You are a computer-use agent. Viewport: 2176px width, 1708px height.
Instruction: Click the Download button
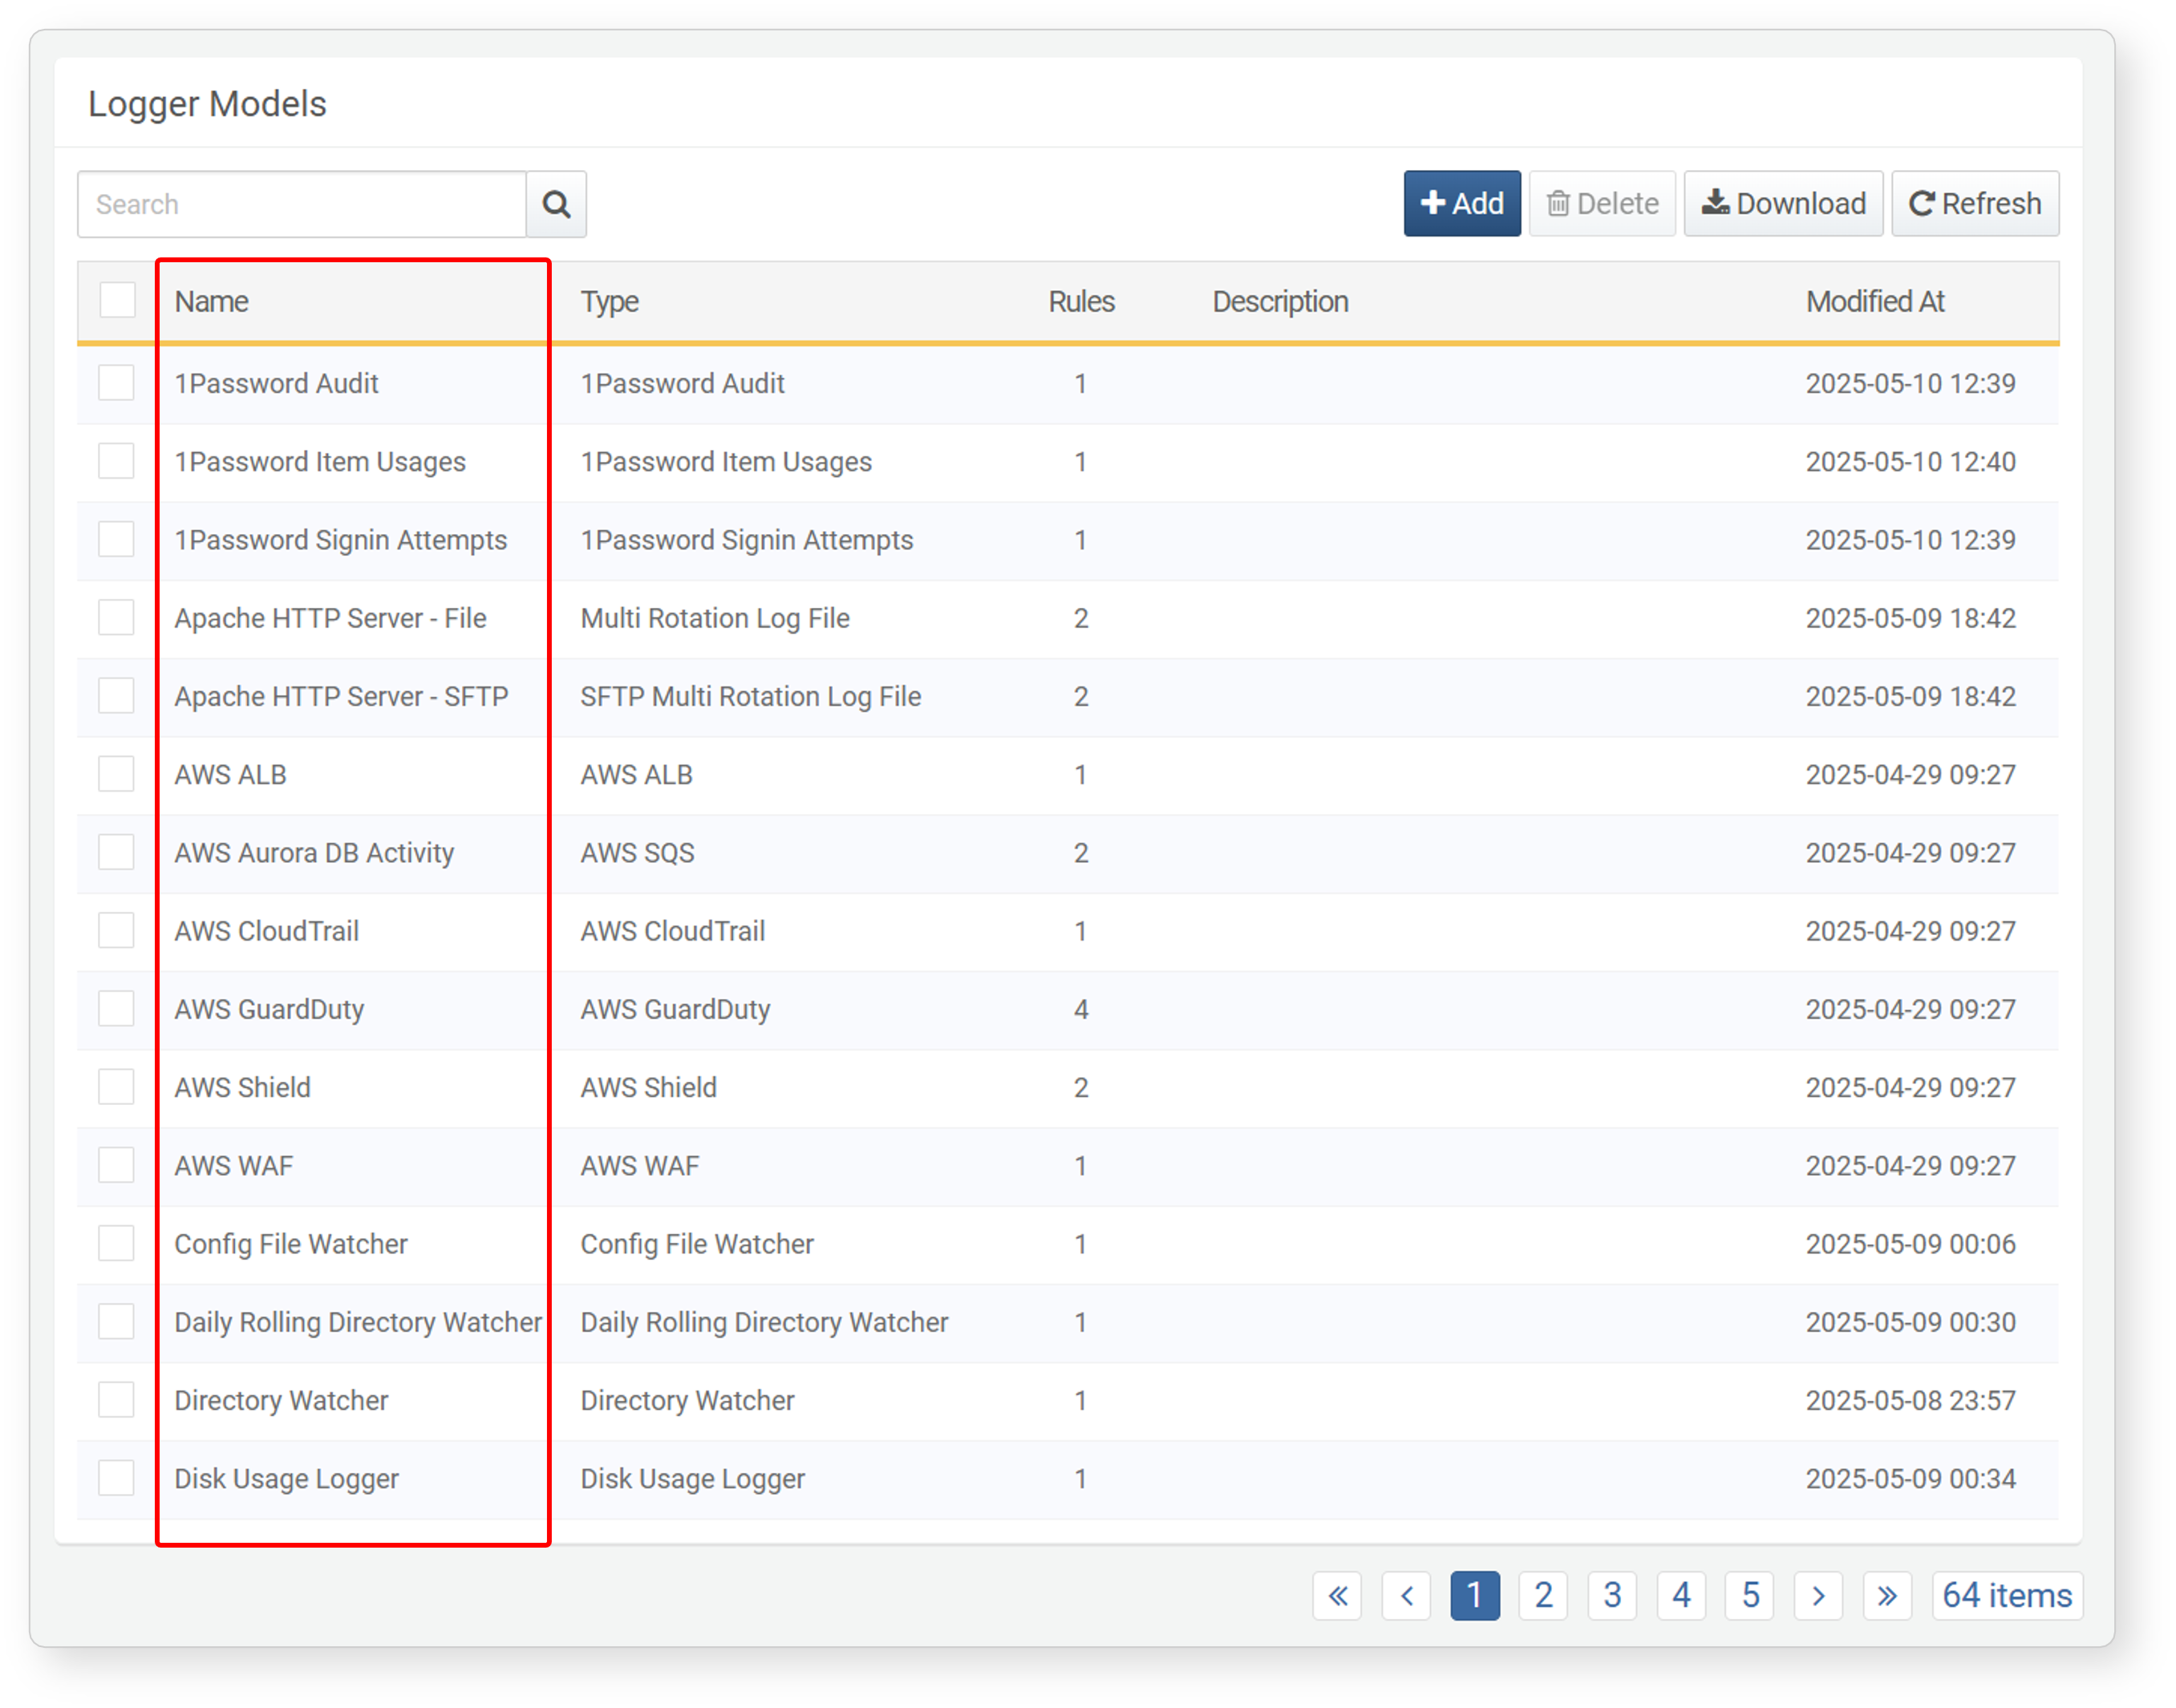coord(1783,204)
